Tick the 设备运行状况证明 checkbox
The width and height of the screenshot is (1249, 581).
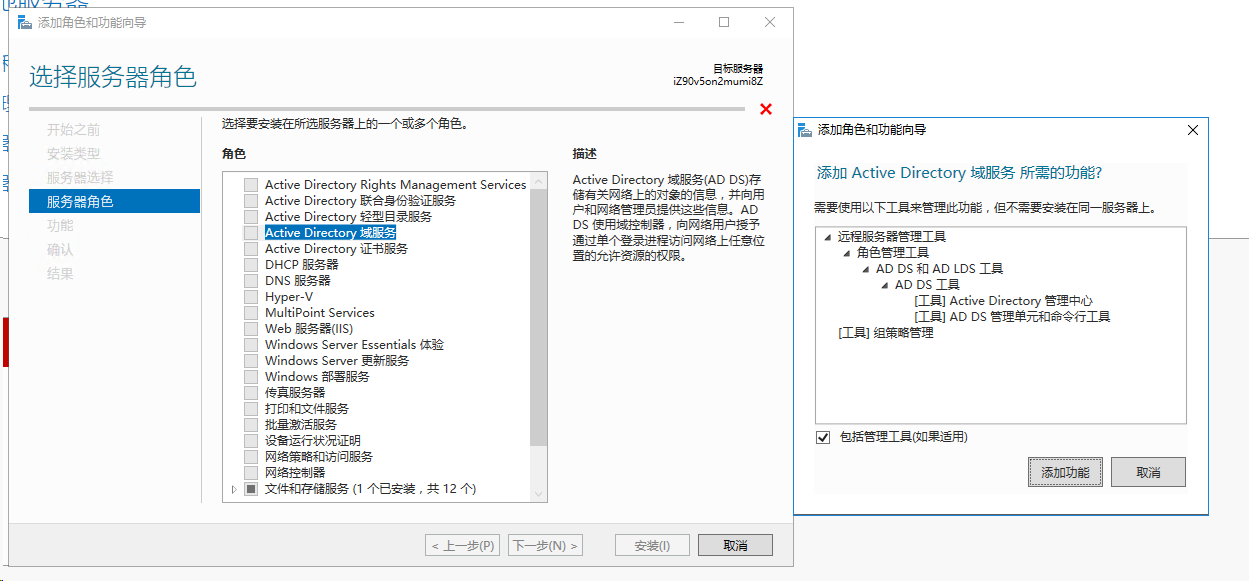pos(251,441)
